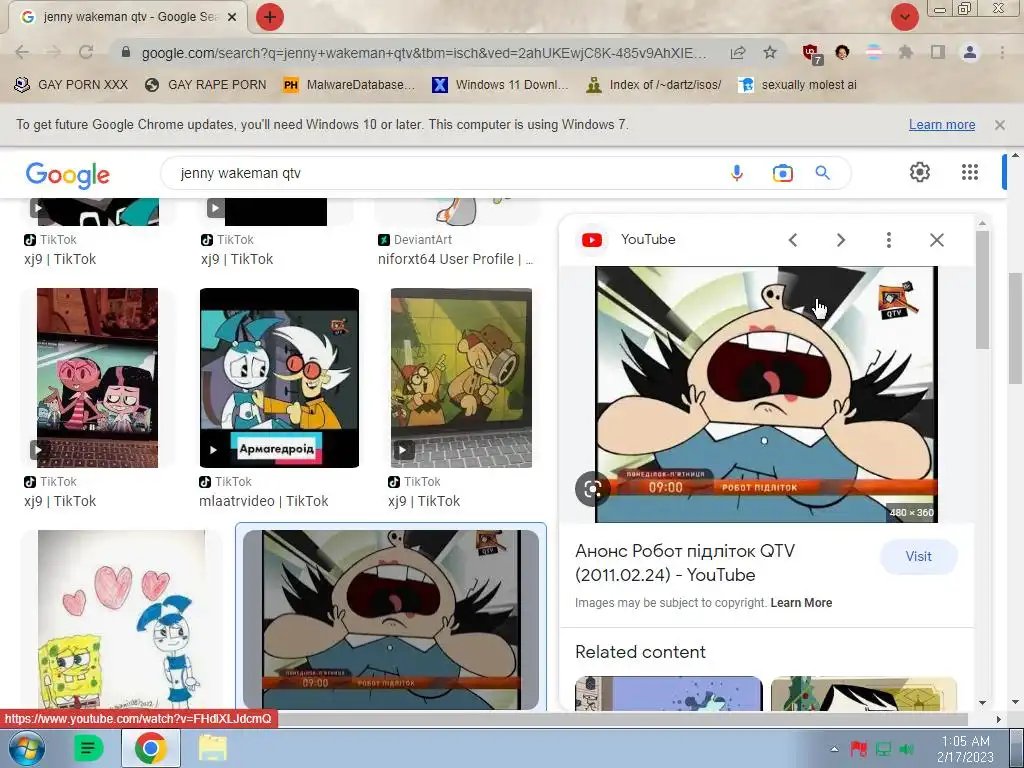Open the Chrome three-dot menu
Viewport: 1024px width, 768px height.
1002,52
